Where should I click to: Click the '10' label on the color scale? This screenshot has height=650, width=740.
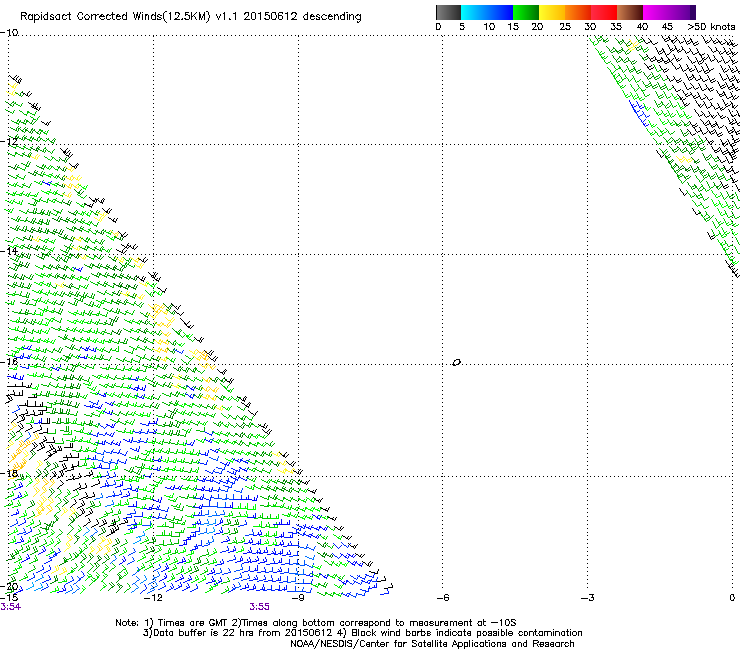coord(489,27)
